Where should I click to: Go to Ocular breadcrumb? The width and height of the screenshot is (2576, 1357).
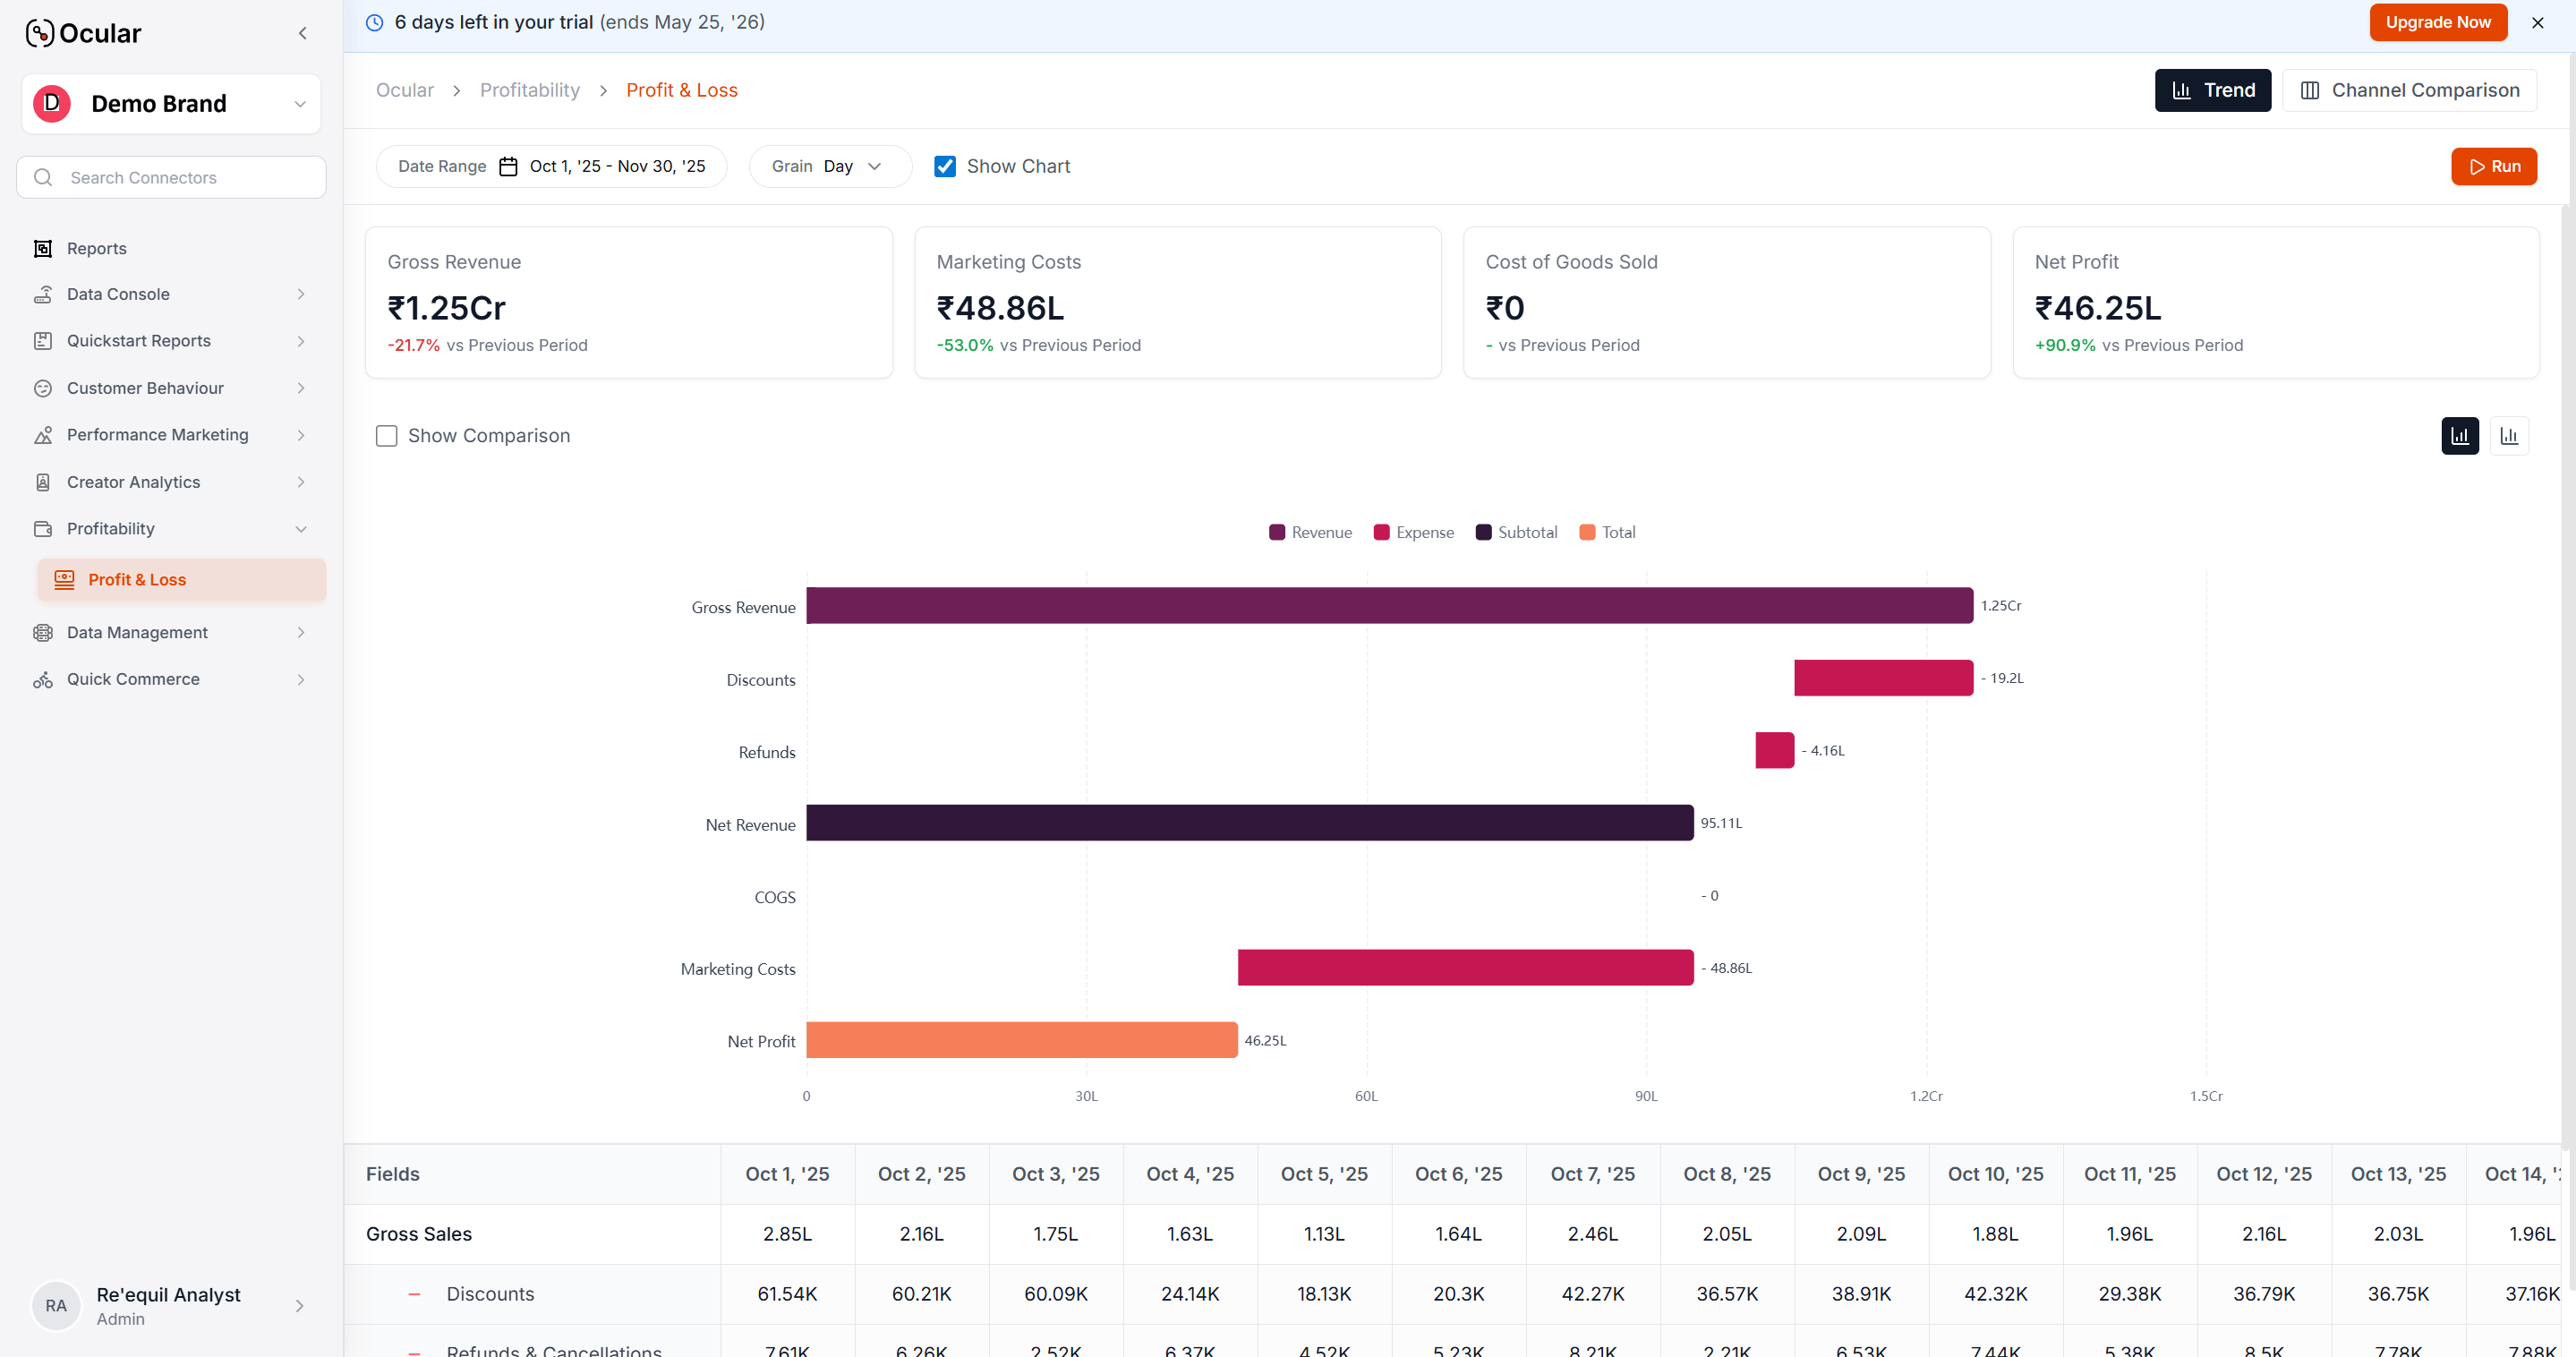[405, 90]
